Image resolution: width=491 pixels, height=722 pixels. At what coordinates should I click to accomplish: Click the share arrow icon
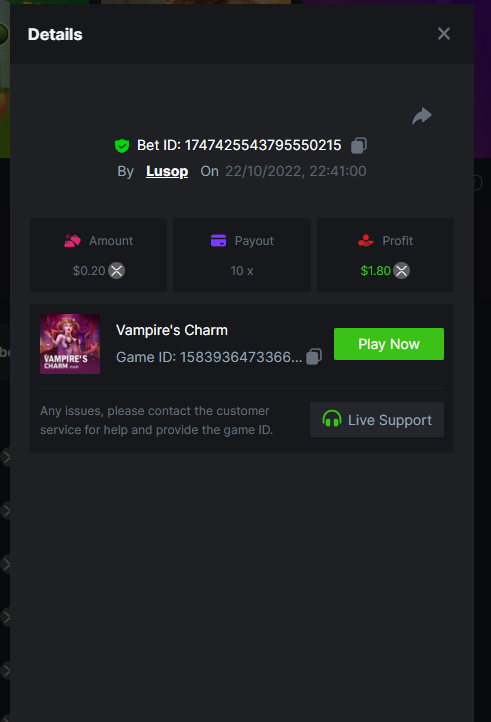point(422,116)
